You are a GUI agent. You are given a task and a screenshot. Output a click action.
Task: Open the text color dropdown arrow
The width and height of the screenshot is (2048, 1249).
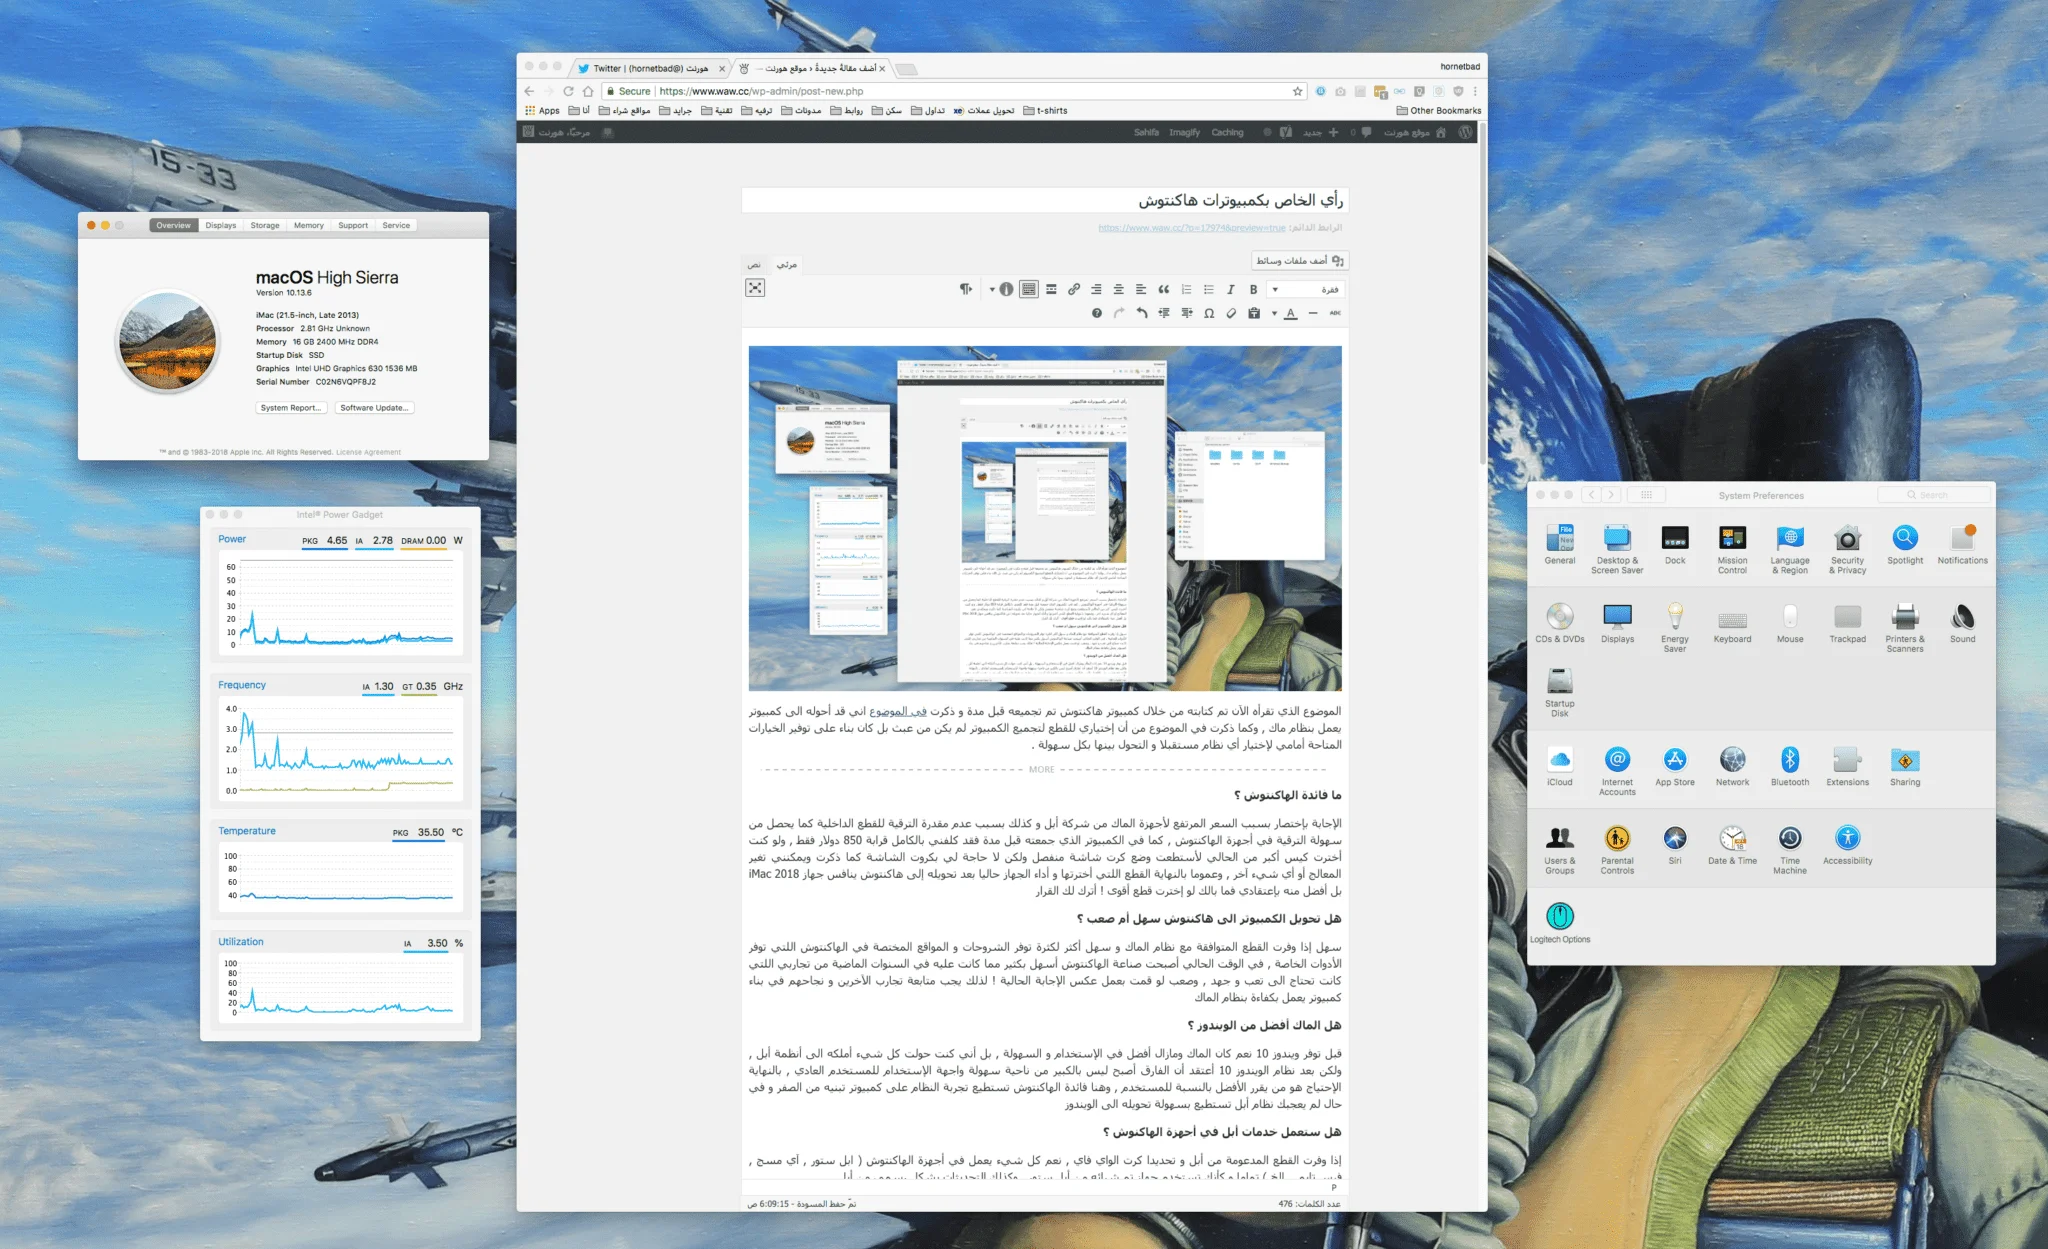pos(1274,313)
